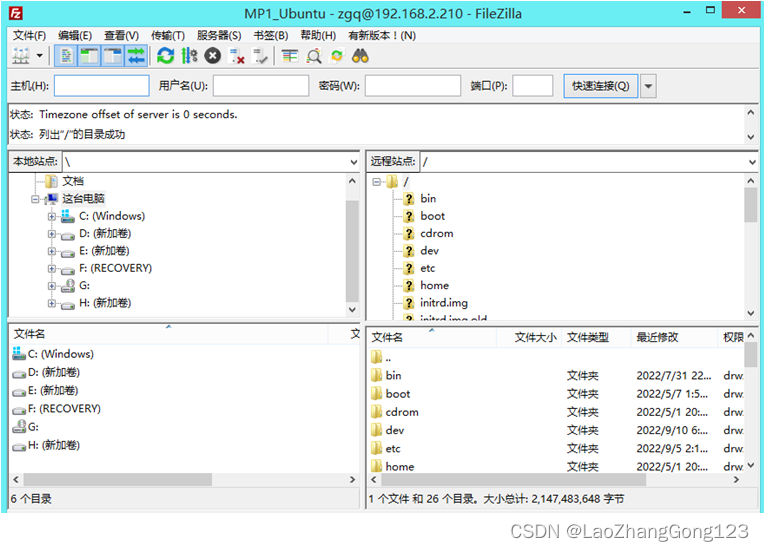764x551 pixels.
Task: Focus the 密码(W) password field
Action: point(413,86)
